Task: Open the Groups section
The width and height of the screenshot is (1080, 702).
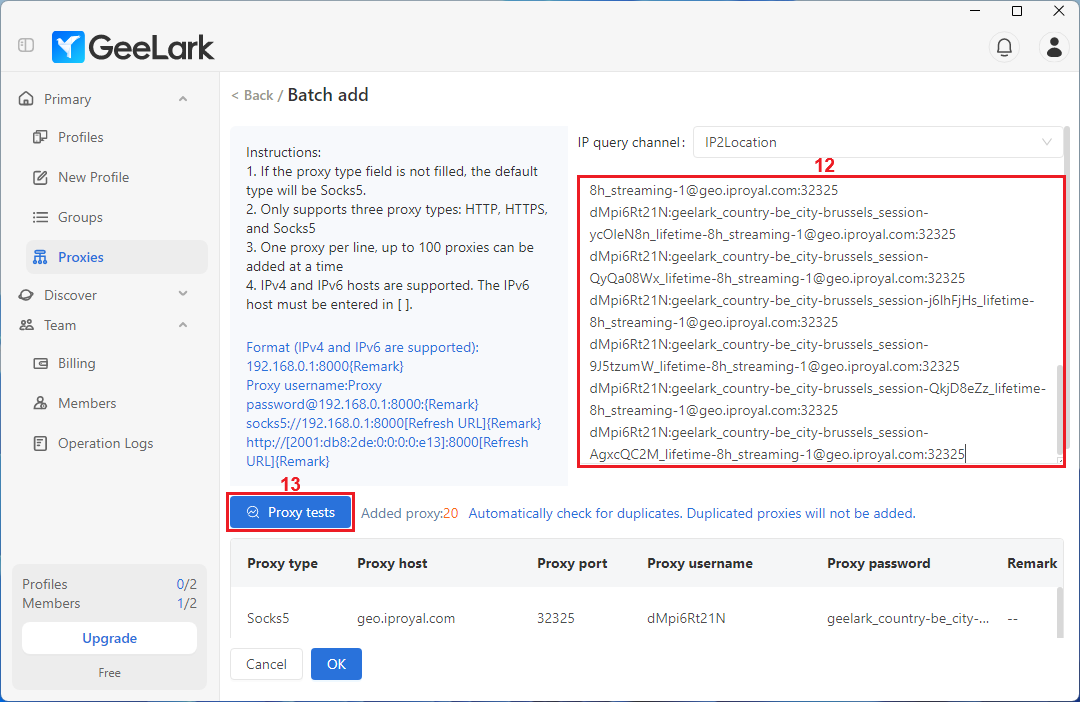Action: [x=80, y=217]
